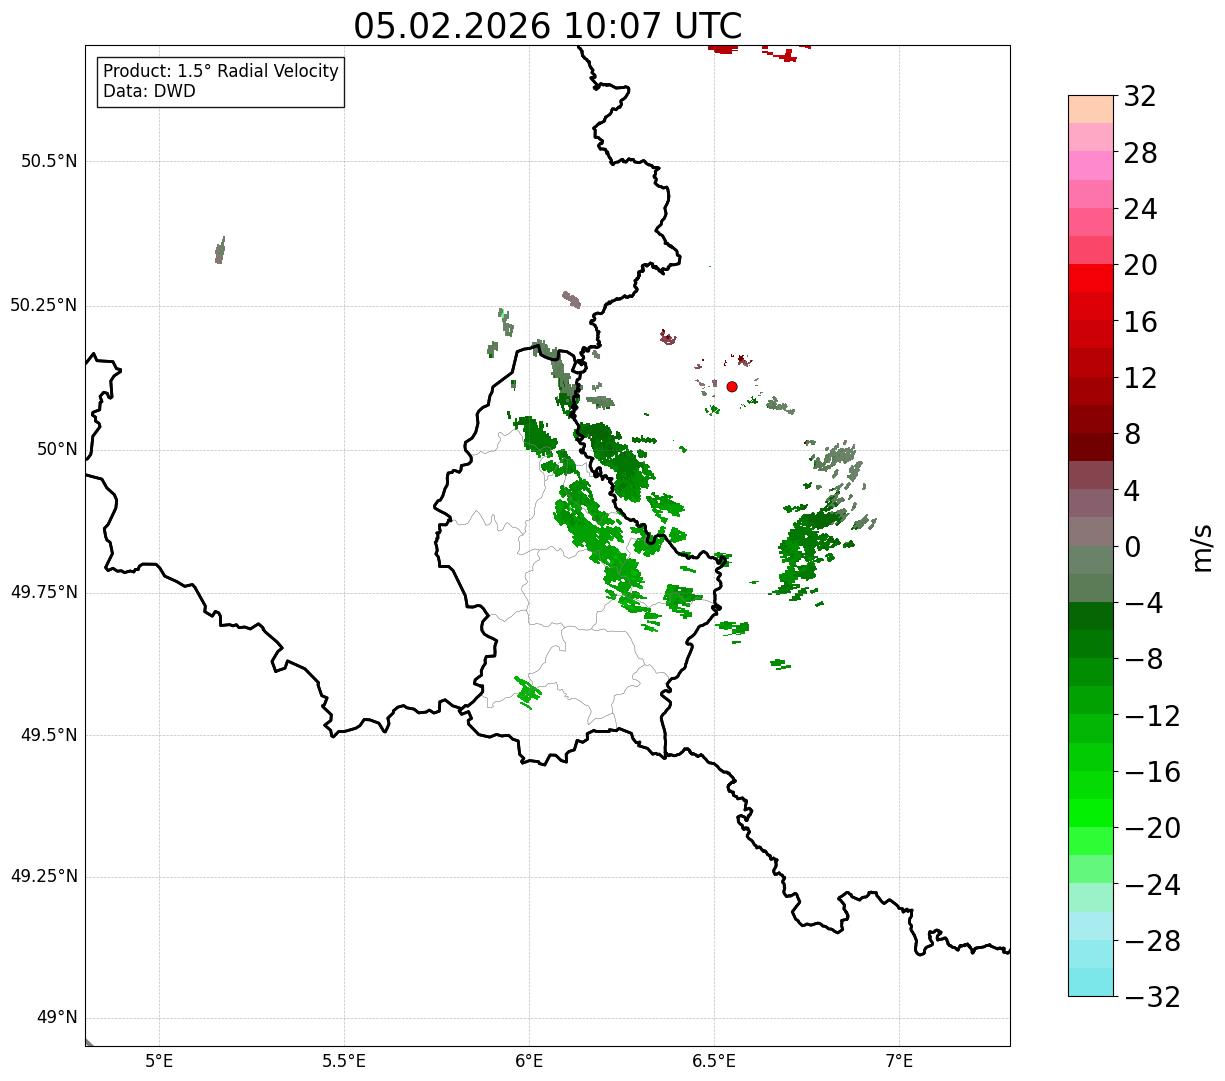Click the red radar site marker dot
Viewport: 1225px width, 1081px height.
point(732,386)
